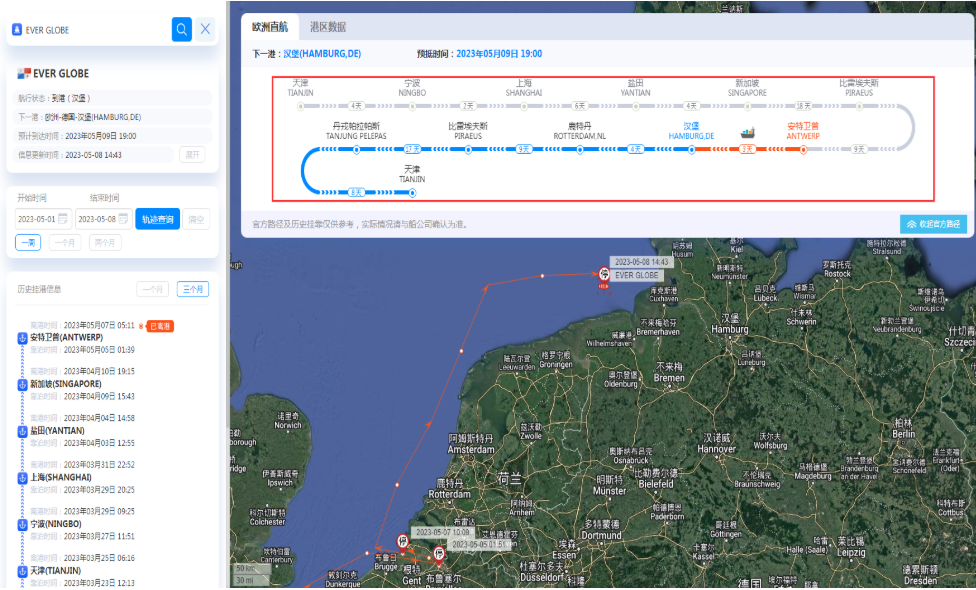Click the Antwerp anchor icon in history
The width and height of the screenshot is (976, 590).
(x=22, y=338)
